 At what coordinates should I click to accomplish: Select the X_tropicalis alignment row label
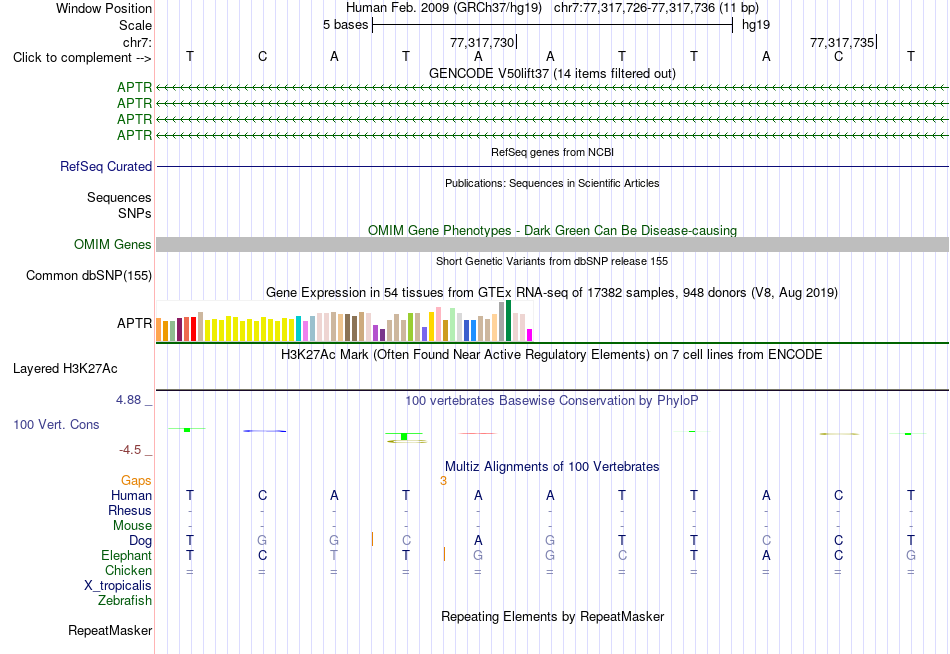point(118,586)
